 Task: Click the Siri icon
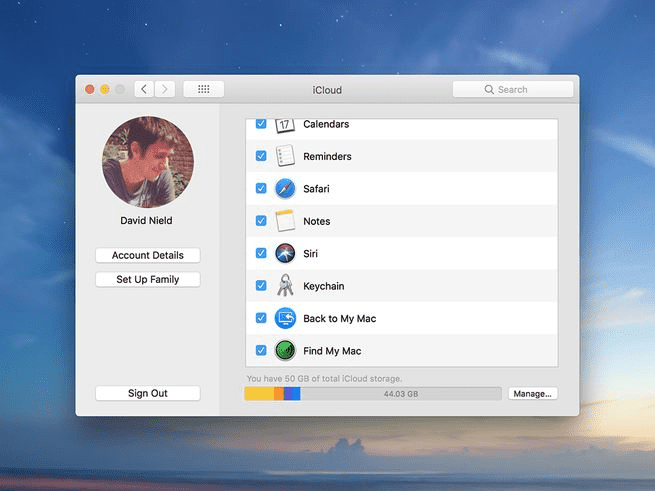pos(285,254)
